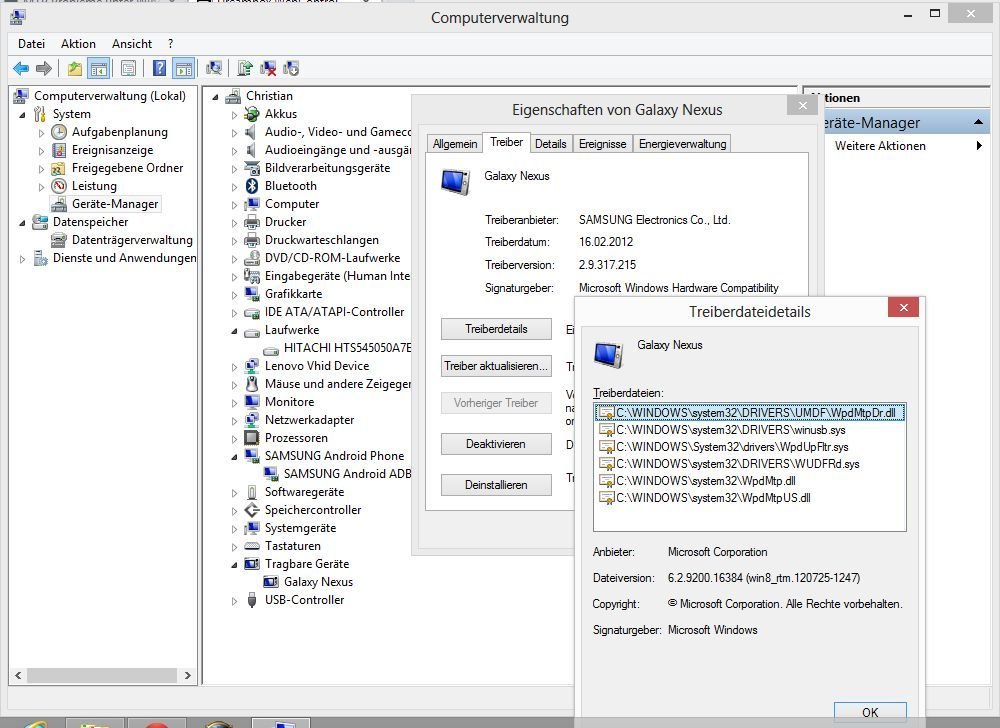Select Geräte-Manager in the left tree
The height and width of the screenshot is (728, 1000).
point(115,204)
